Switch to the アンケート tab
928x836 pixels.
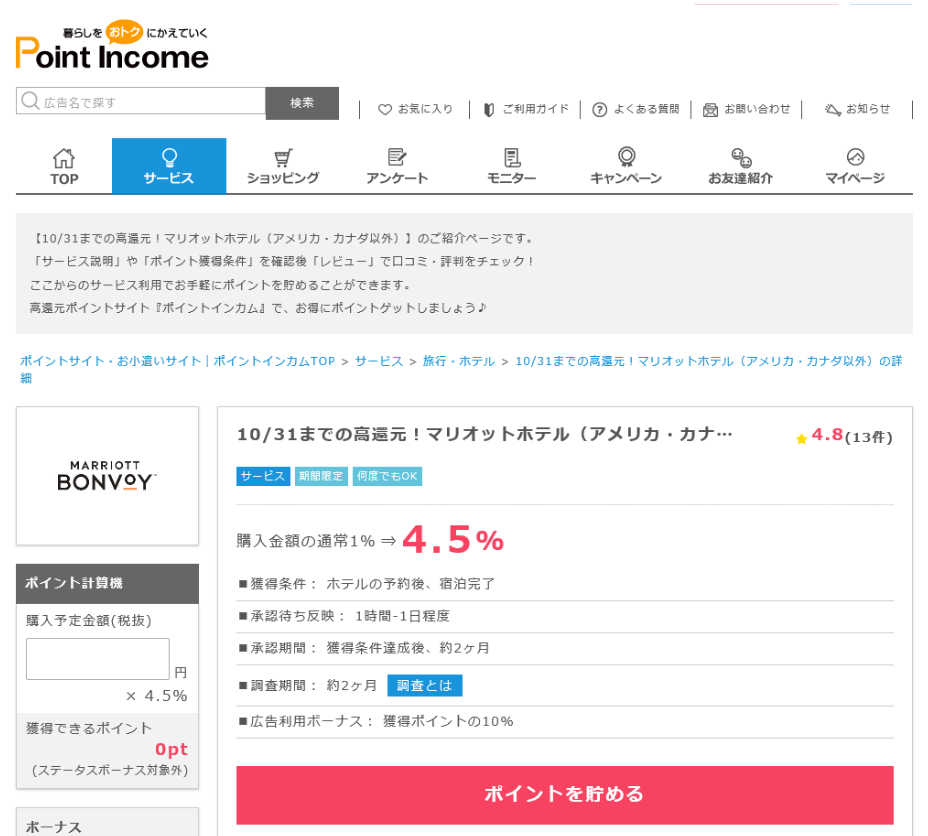point(397,166)
